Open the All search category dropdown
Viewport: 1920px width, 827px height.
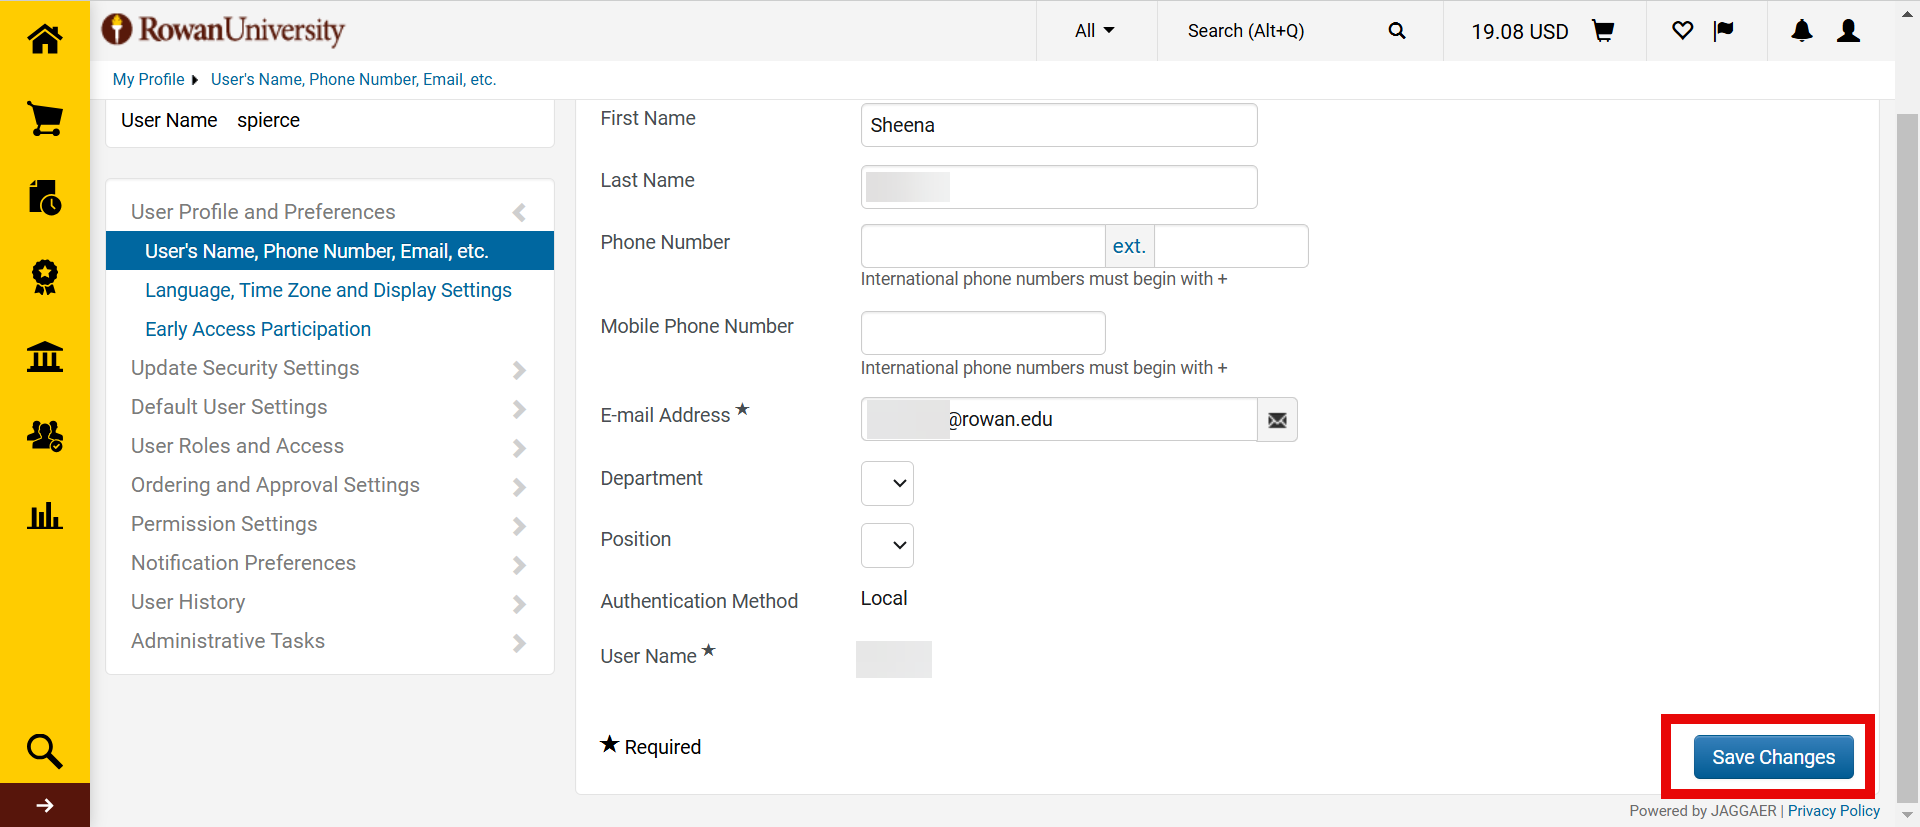point(1095,31)
